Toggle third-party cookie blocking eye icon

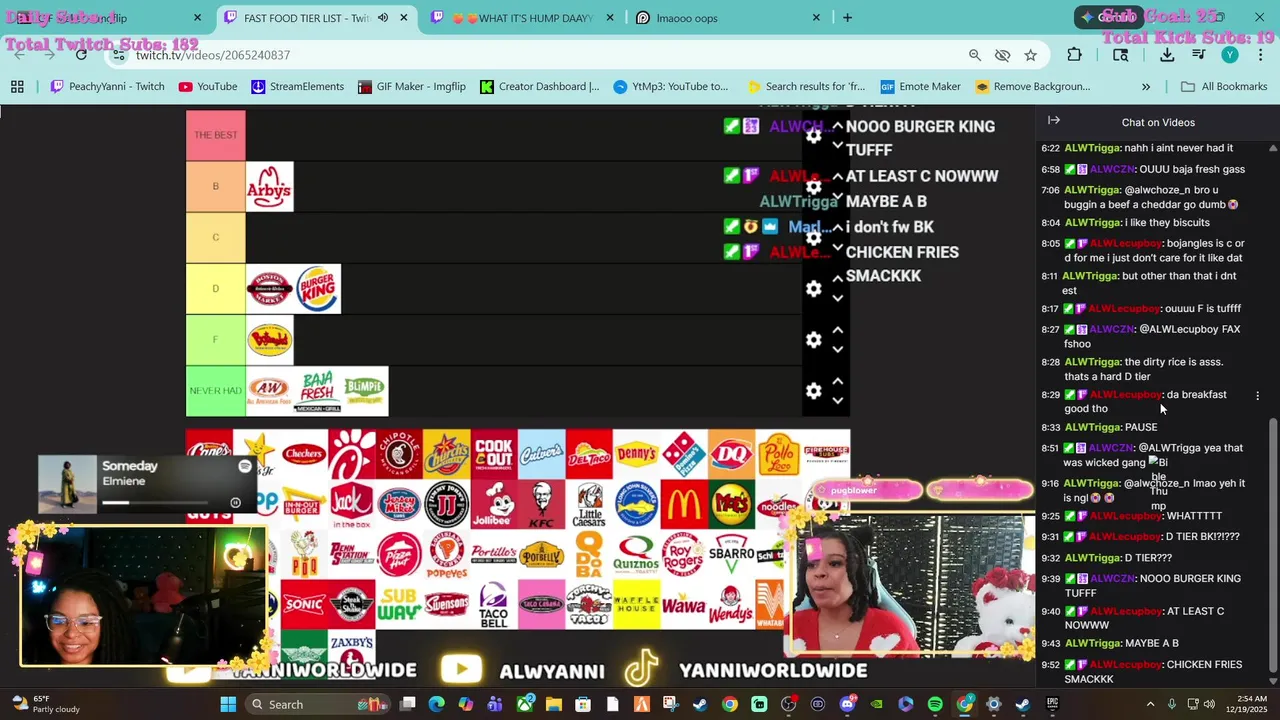(1002, 55)
